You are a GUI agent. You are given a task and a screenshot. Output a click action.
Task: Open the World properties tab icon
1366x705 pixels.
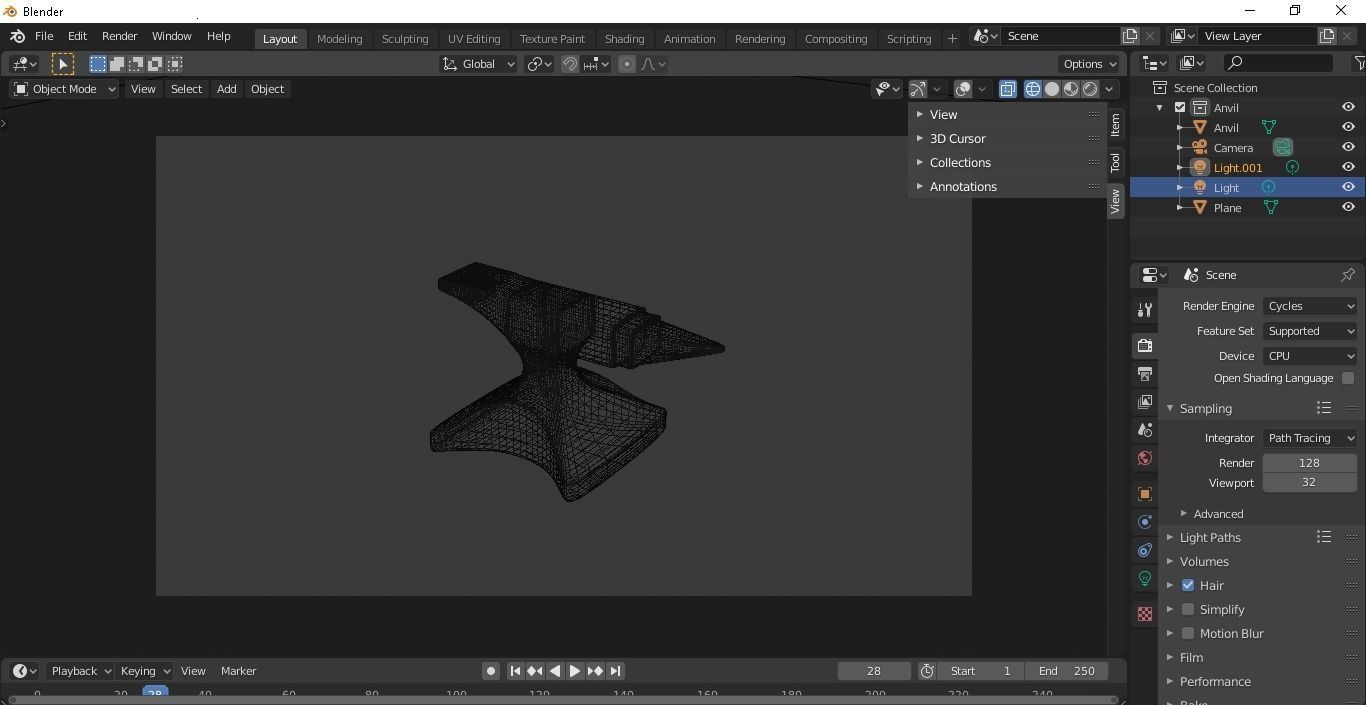(1145, 457)
